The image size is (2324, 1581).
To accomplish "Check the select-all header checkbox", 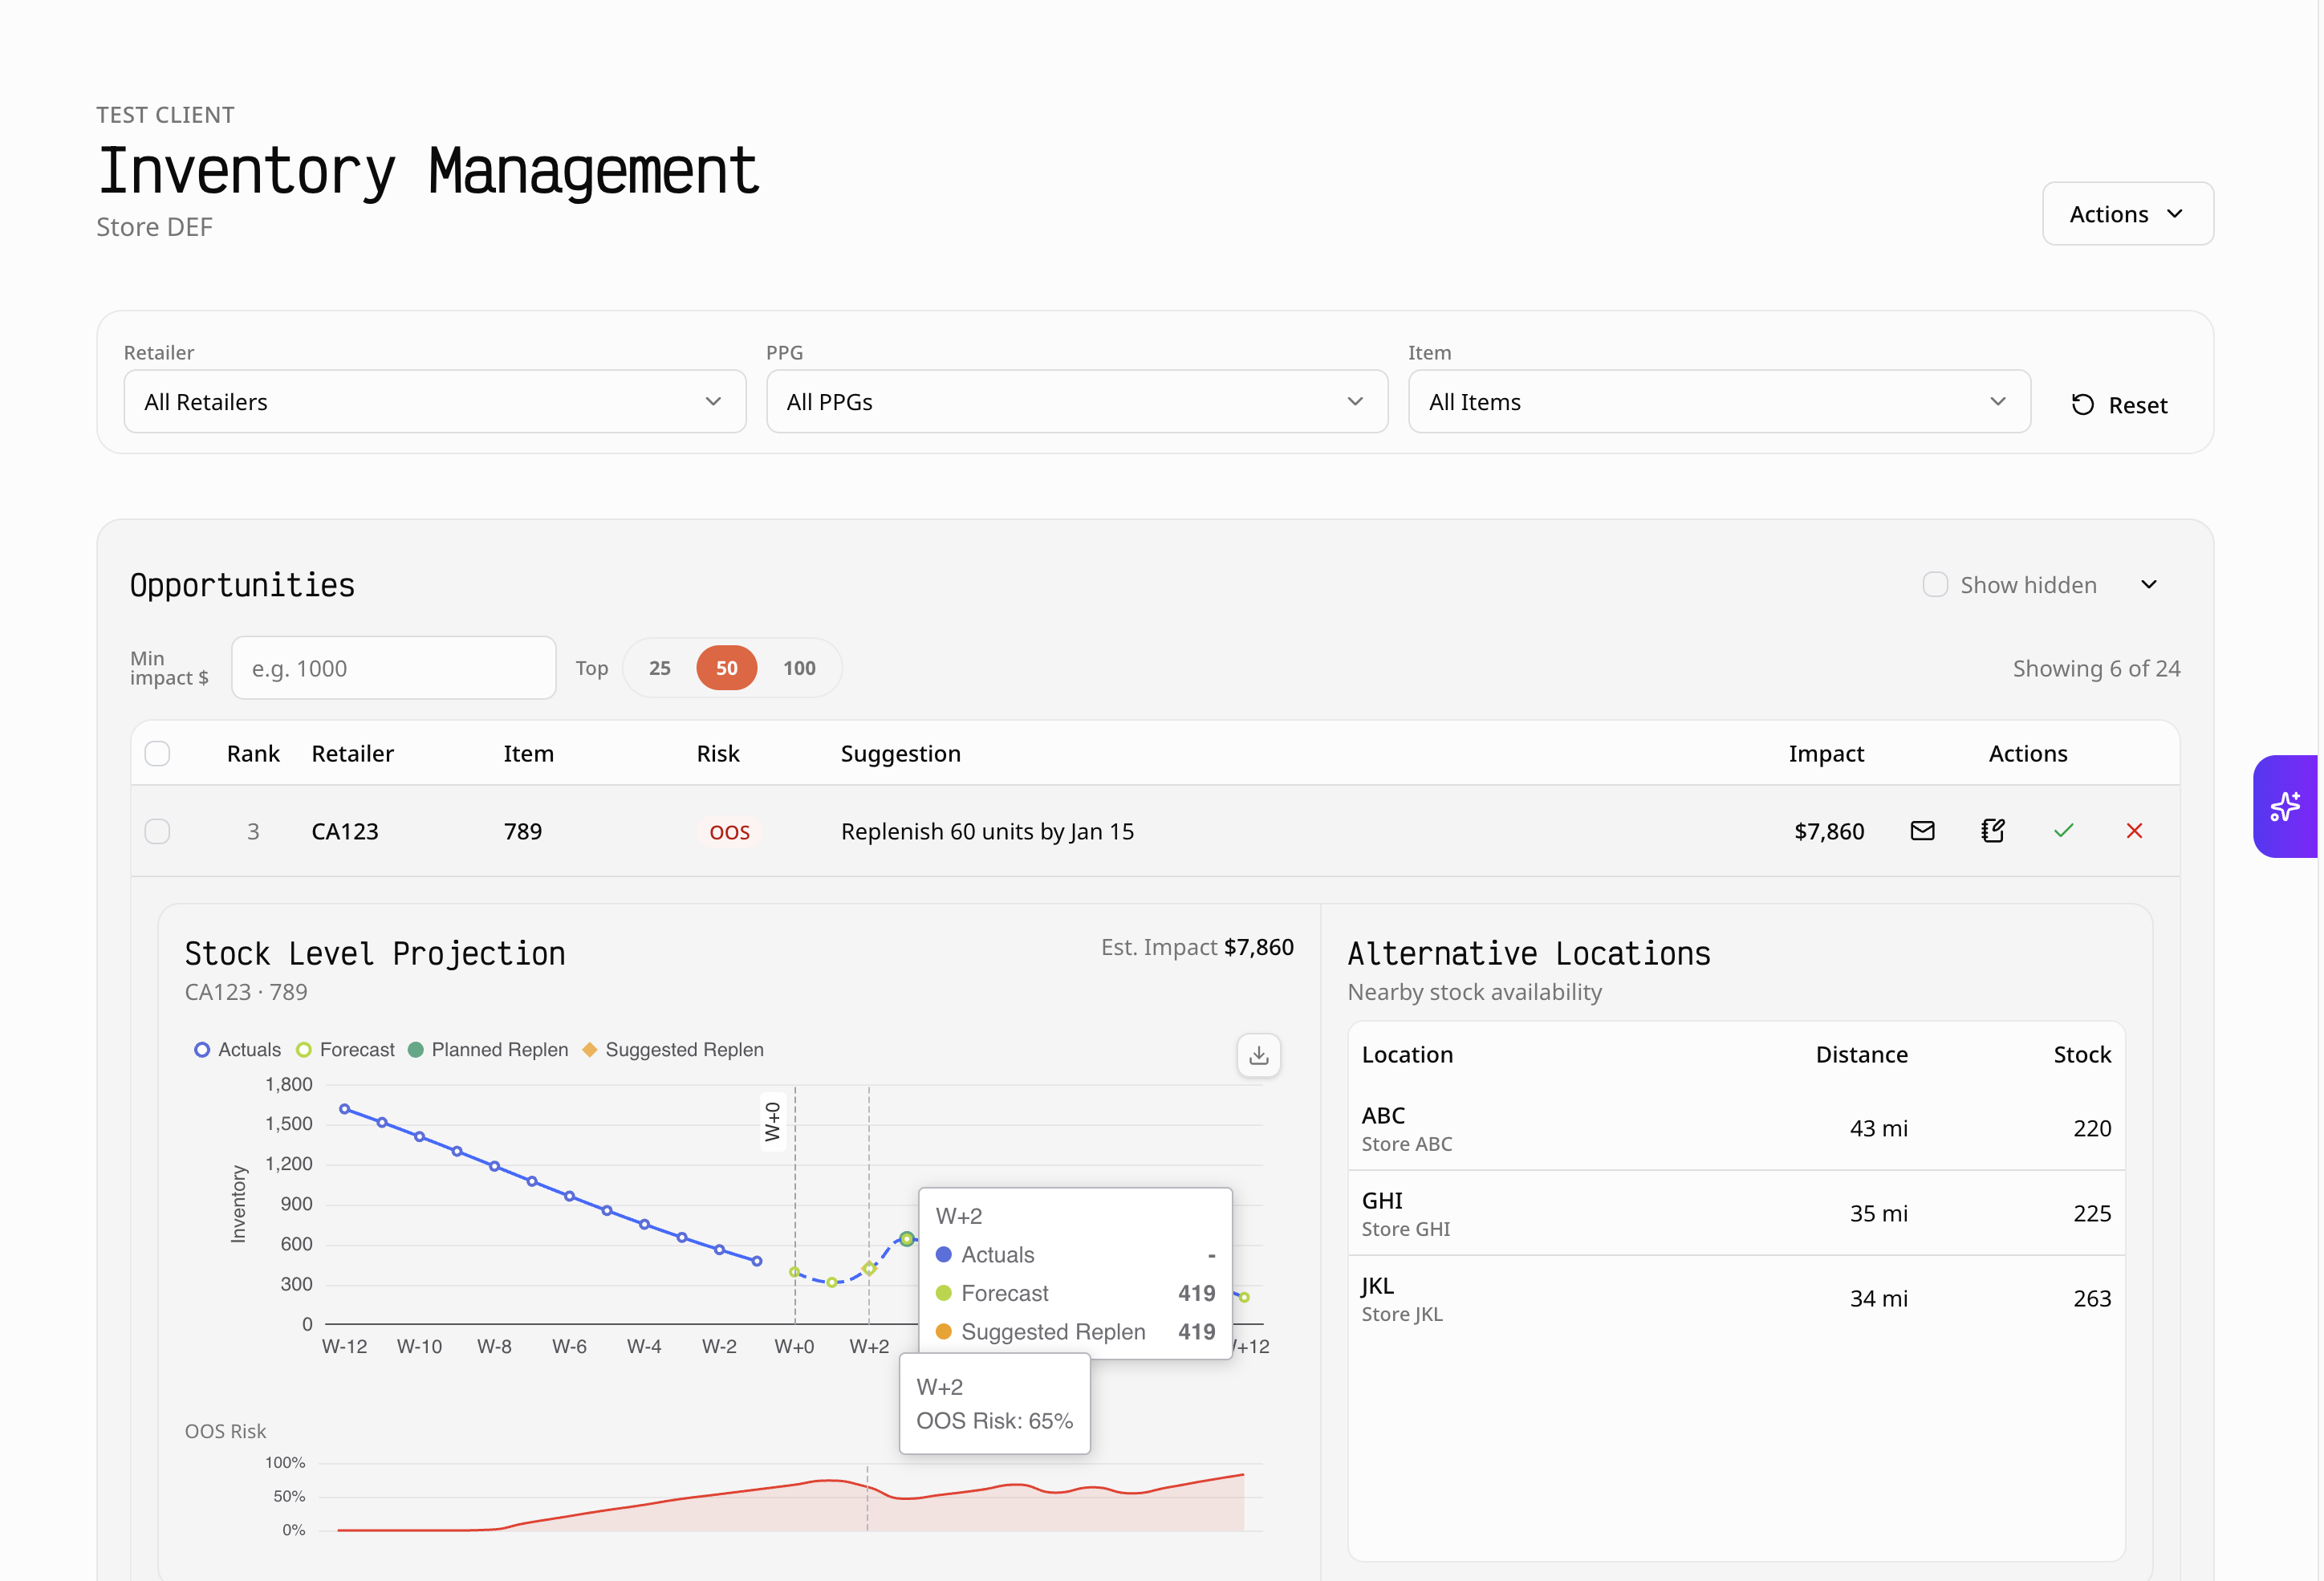I will click(x=157, y=753).
